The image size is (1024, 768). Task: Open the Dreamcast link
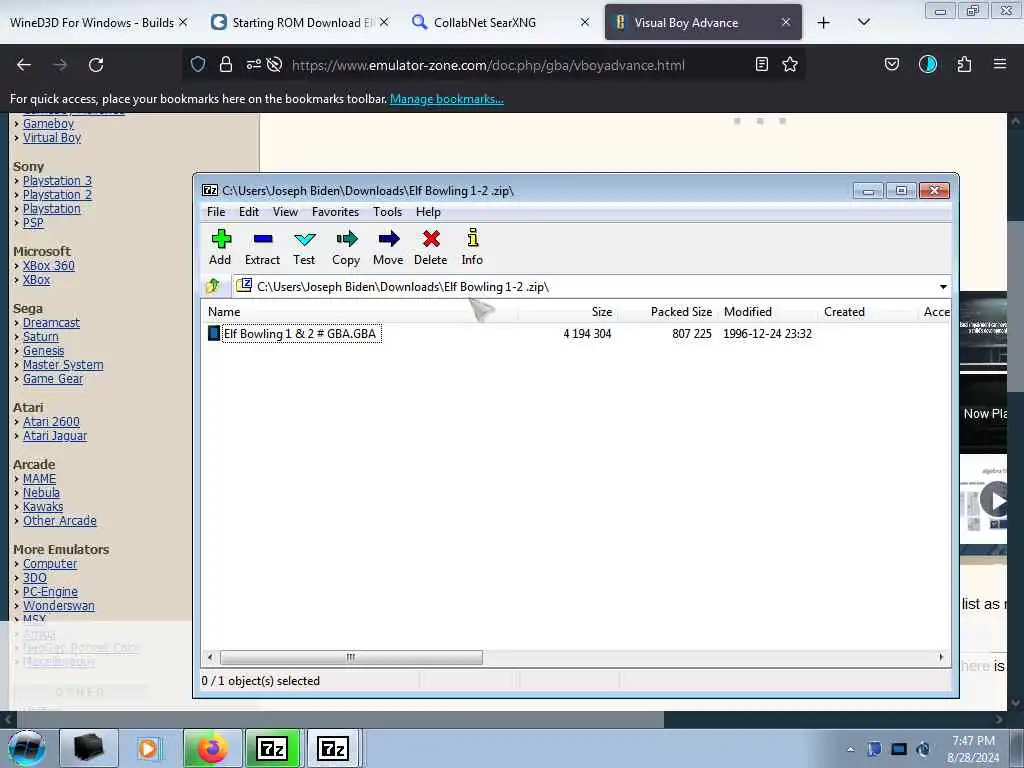click(x=52, y=323)
